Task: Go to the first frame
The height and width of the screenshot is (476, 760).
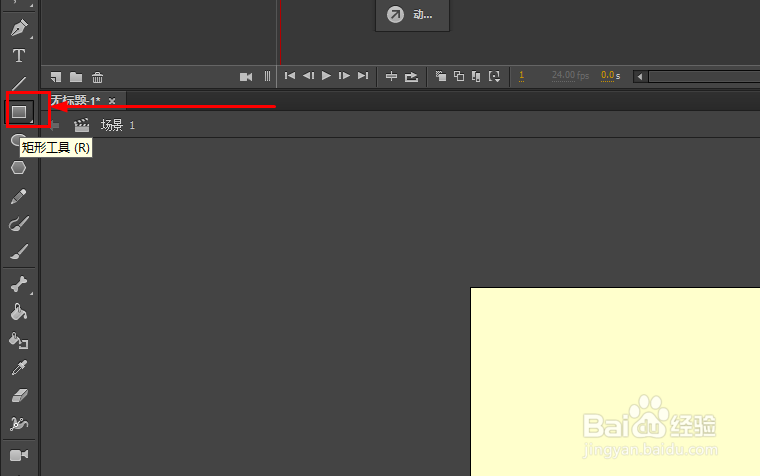Action: [x=290, y=76]
